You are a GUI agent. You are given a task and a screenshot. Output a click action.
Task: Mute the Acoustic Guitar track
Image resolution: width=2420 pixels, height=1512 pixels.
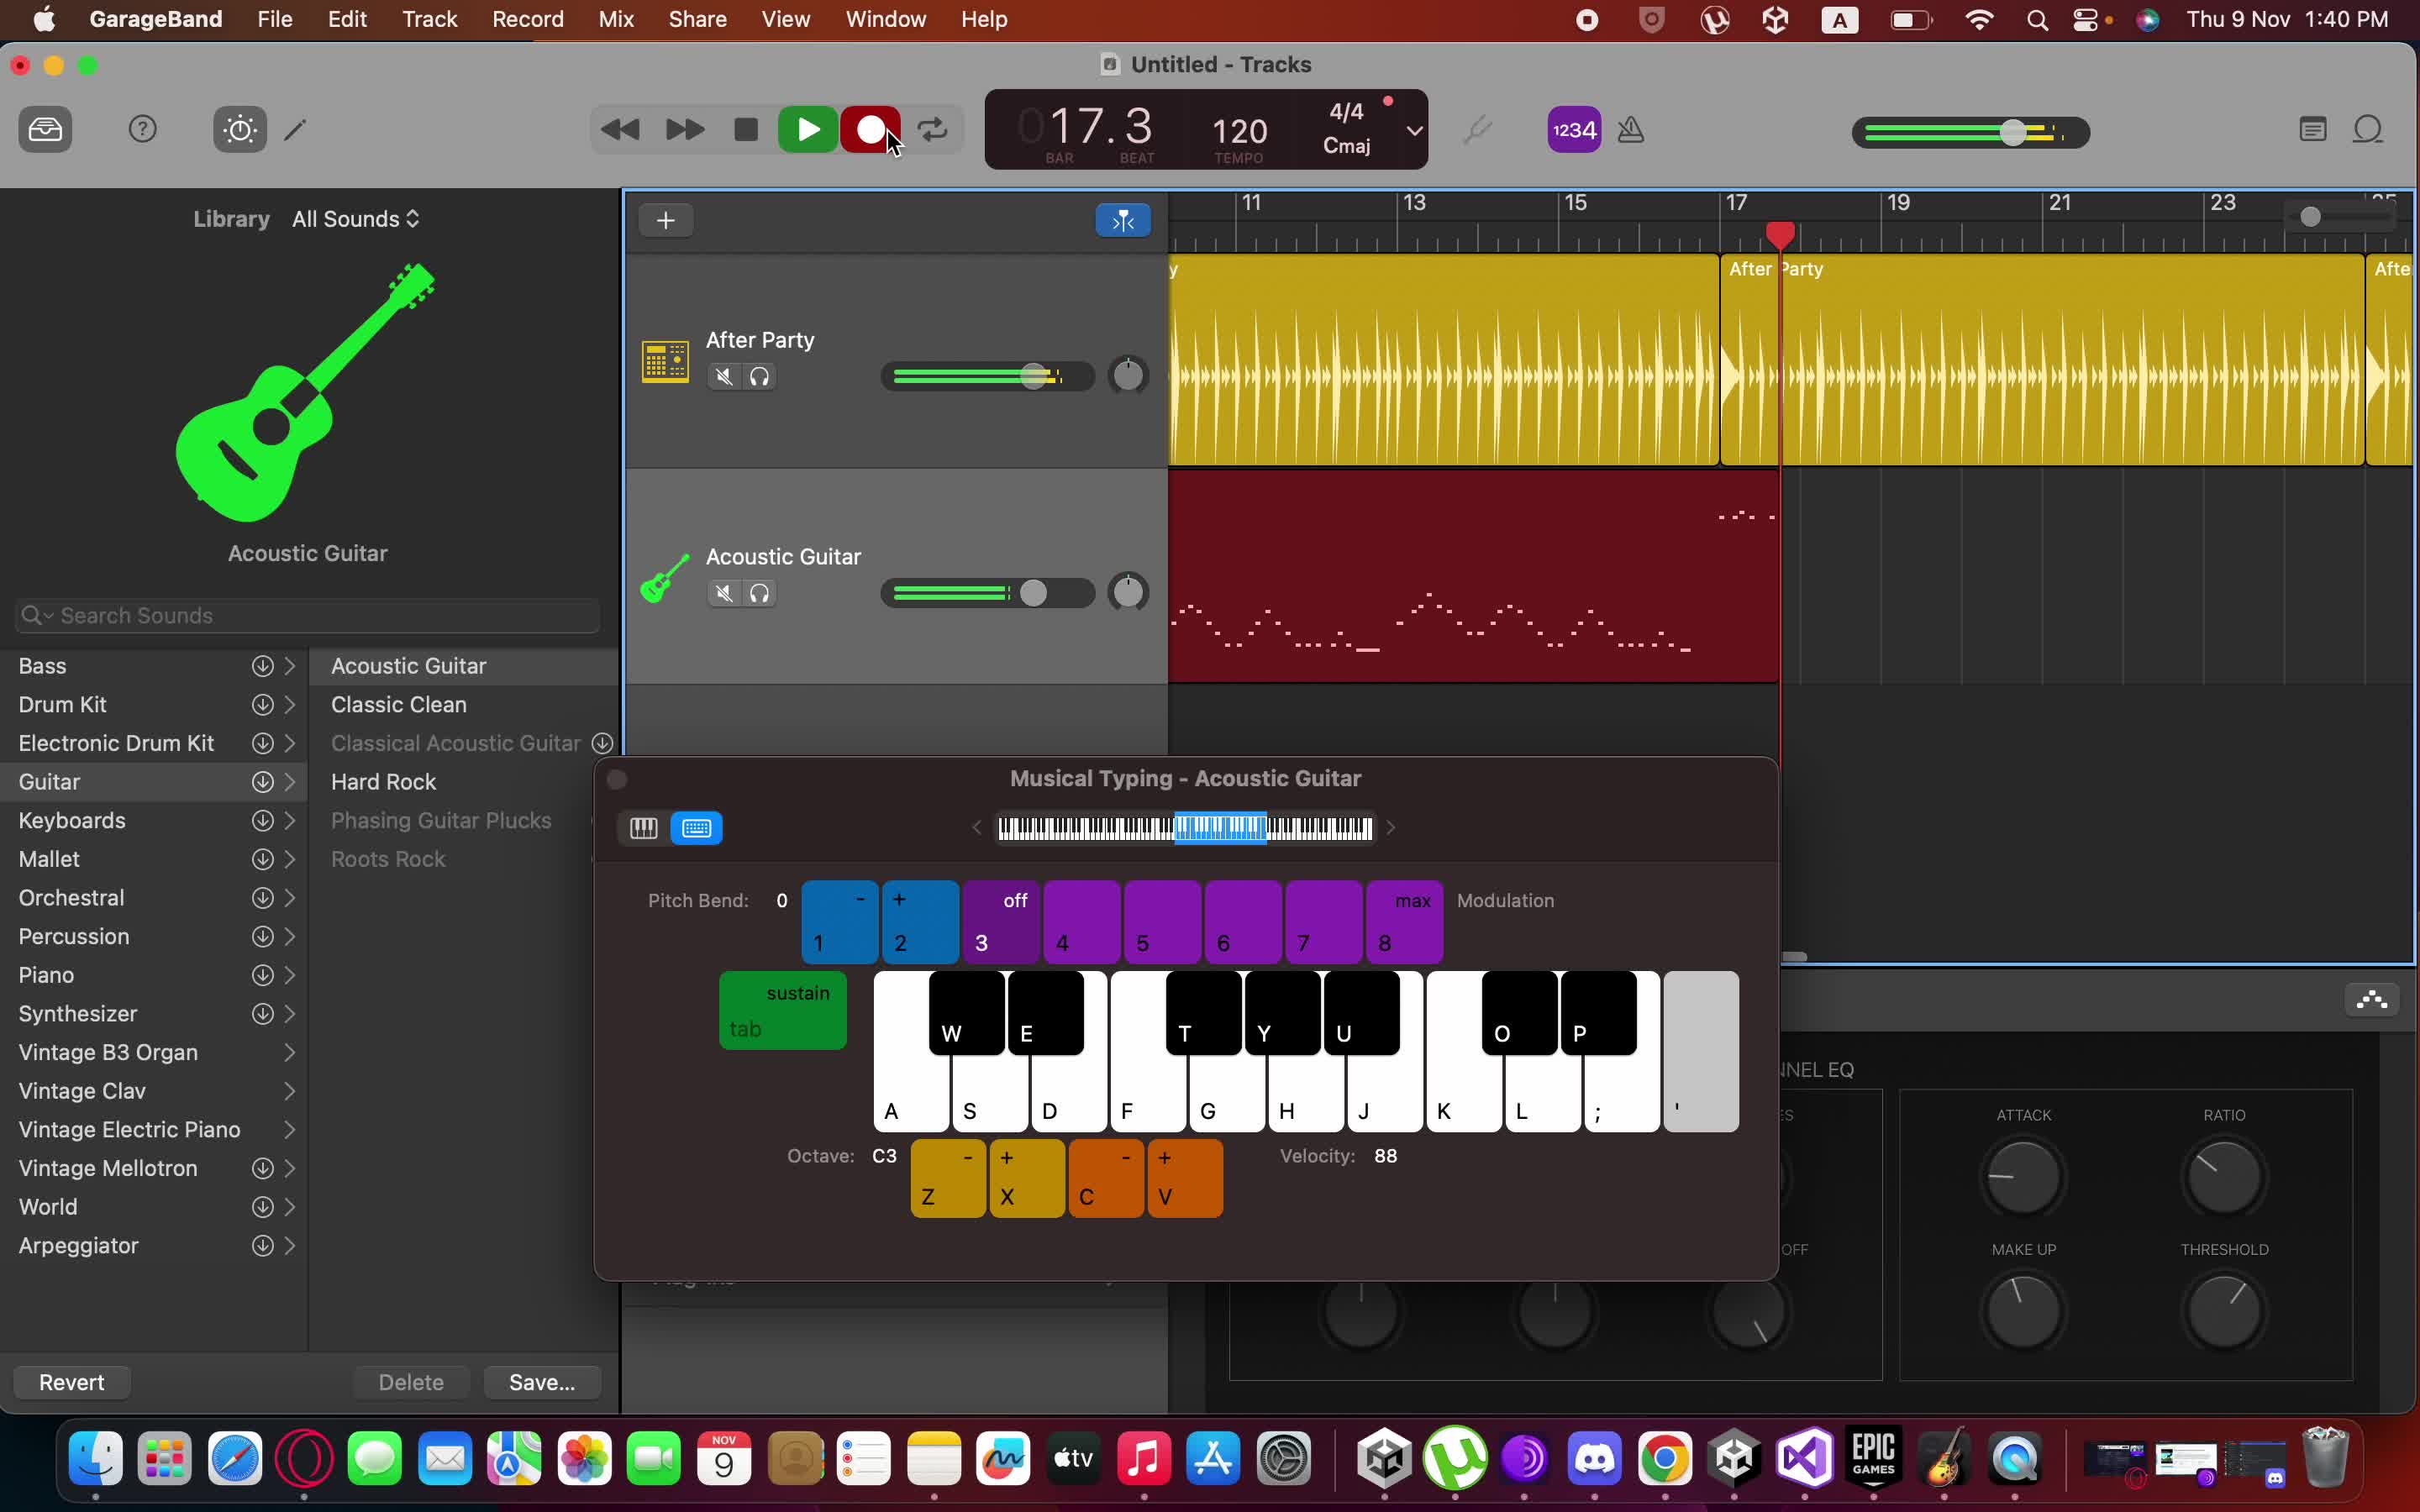point(725,594)
